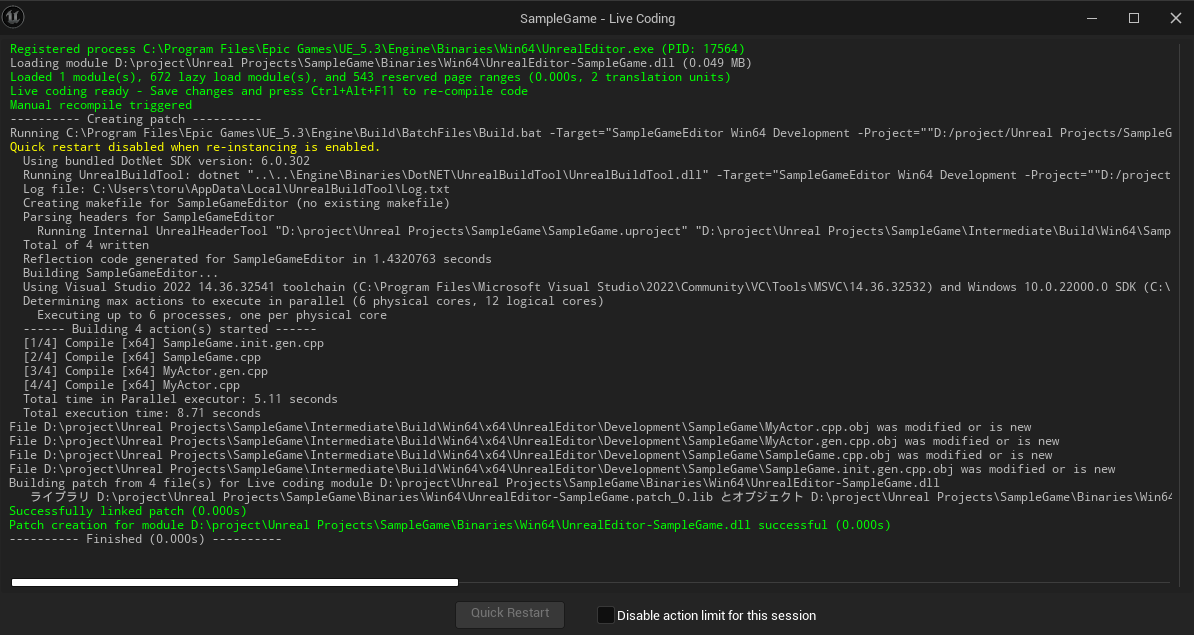The height and width of the screenshot is (635, 1194).
Task: Click the 'SampleGame - Live Coding' title text
Action: click(x=597, y=18)
